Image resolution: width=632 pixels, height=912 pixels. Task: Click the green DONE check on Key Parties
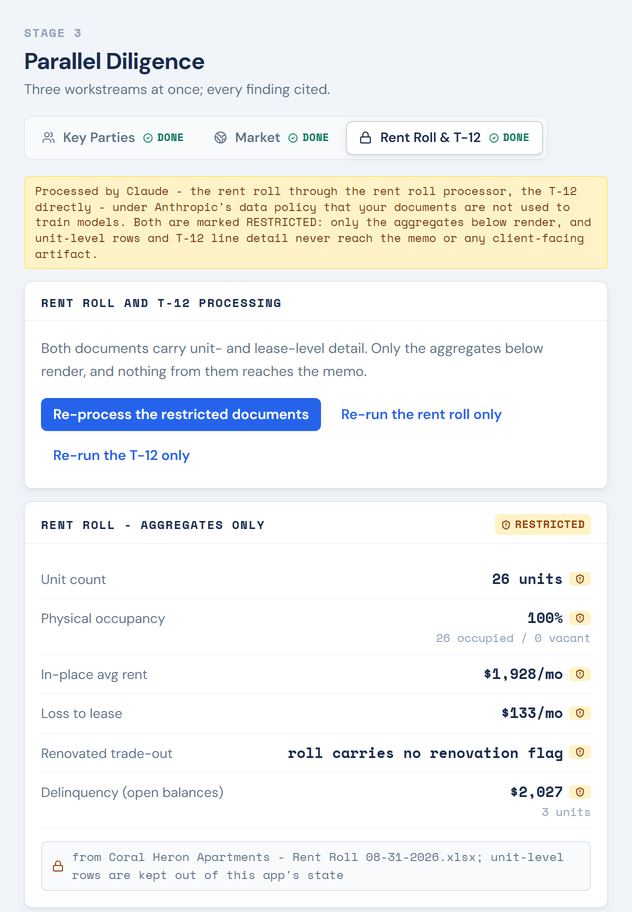[148, 138]
